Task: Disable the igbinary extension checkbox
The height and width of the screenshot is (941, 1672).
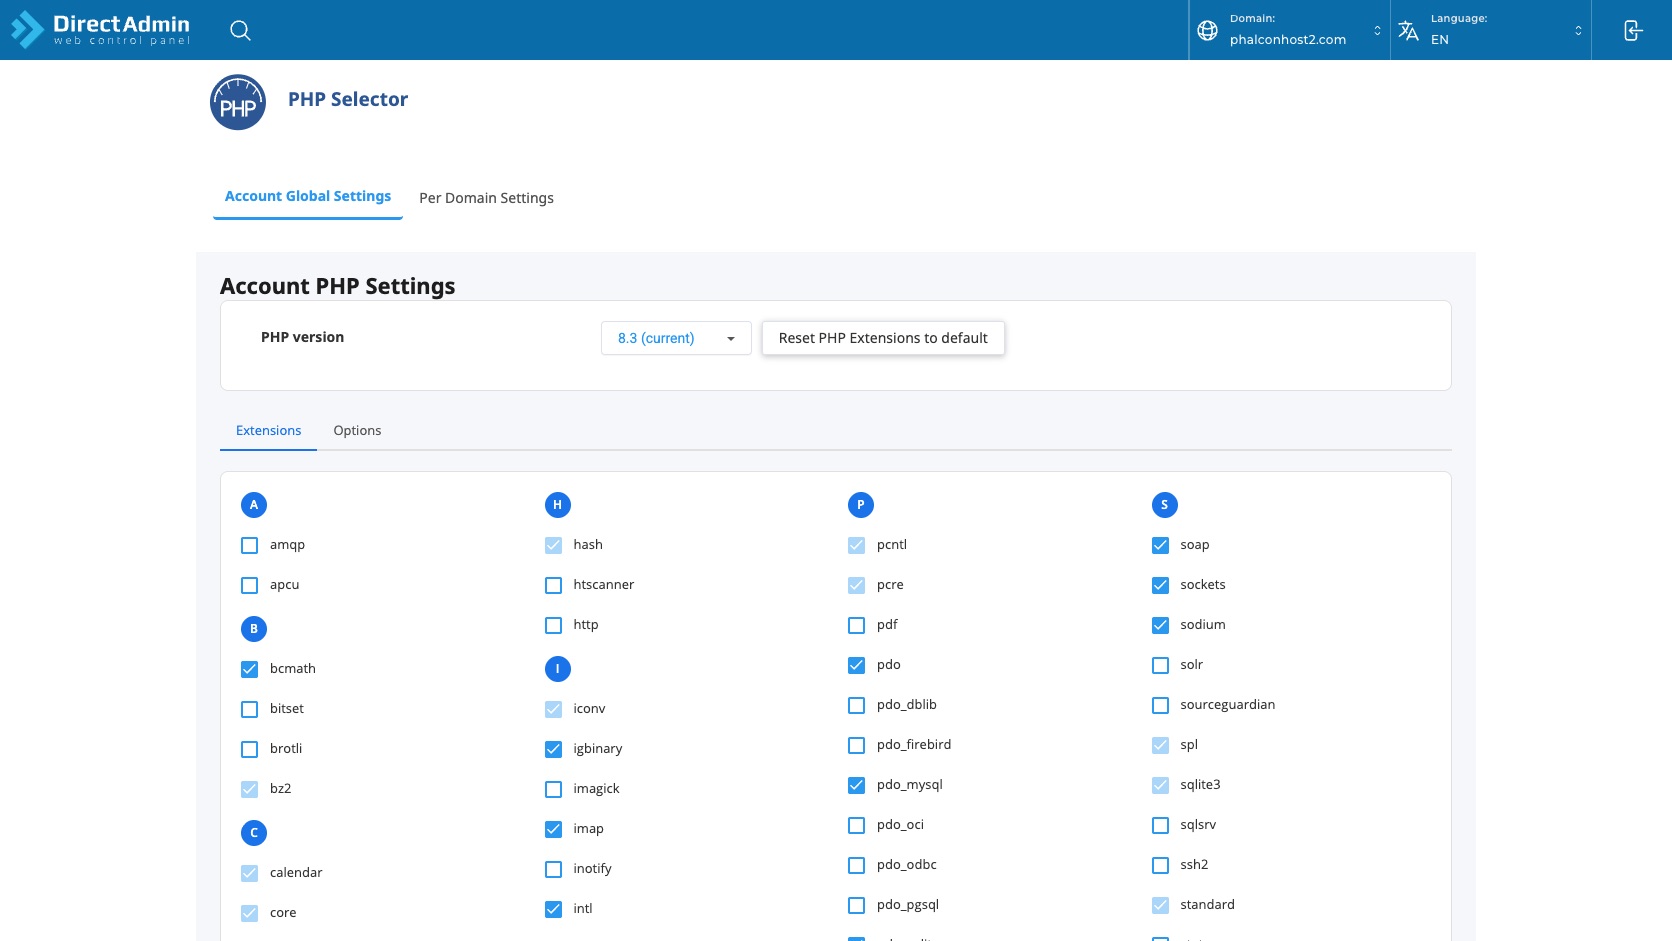Action: (x=554, y=750)
